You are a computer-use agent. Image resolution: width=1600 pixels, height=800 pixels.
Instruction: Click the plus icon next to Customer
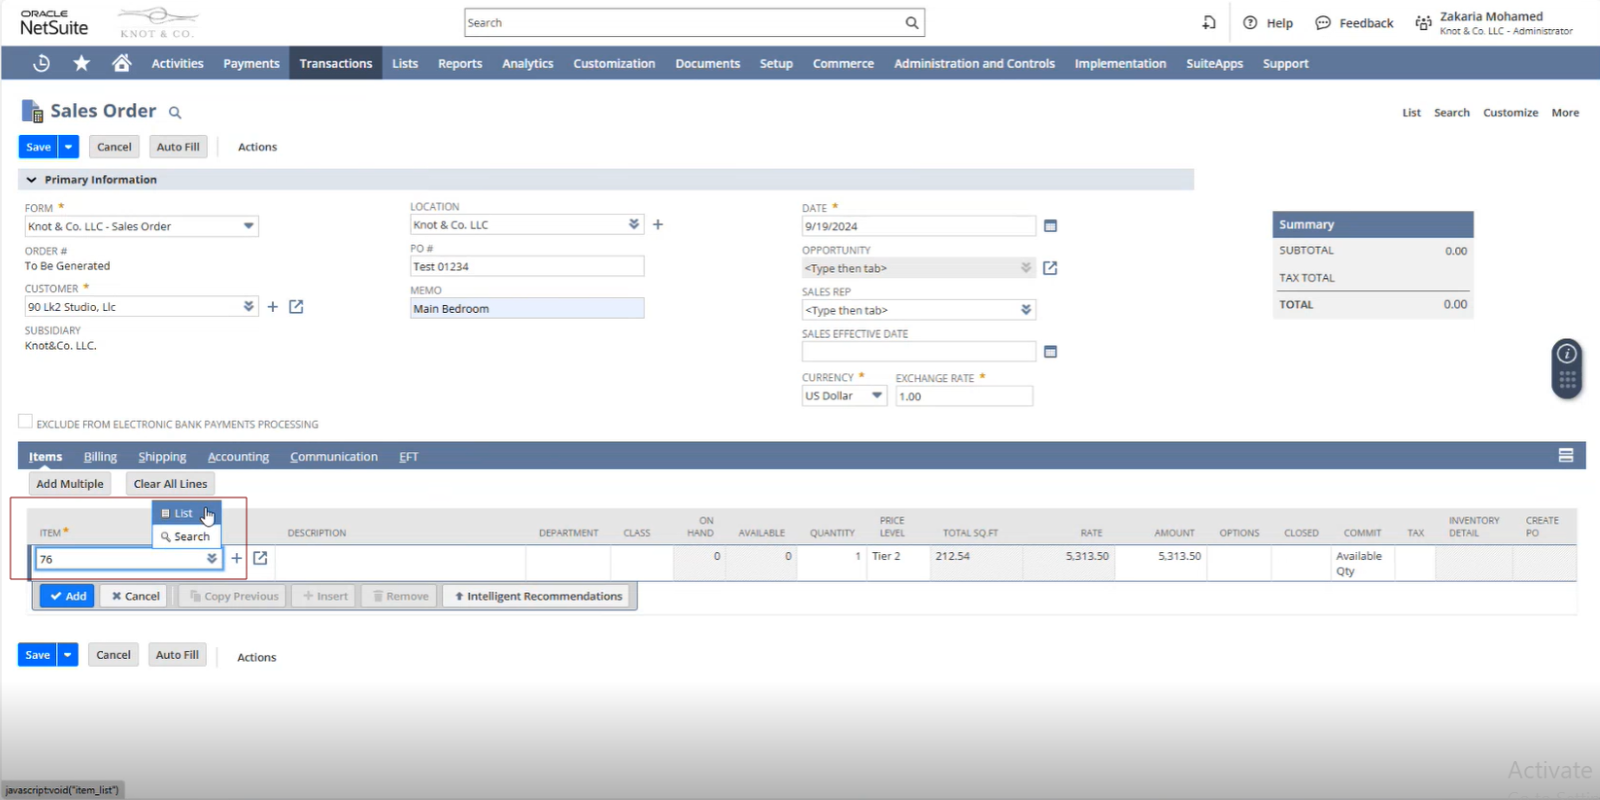[x=272, y=307]
